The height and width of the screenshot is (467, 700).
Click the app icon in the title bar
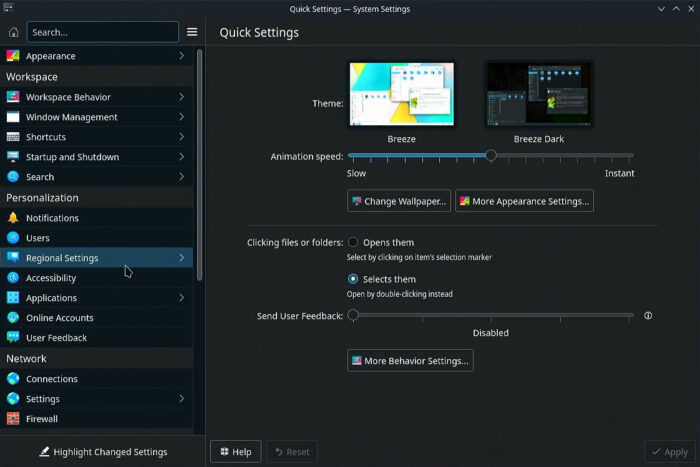click(x=8, y=8)
